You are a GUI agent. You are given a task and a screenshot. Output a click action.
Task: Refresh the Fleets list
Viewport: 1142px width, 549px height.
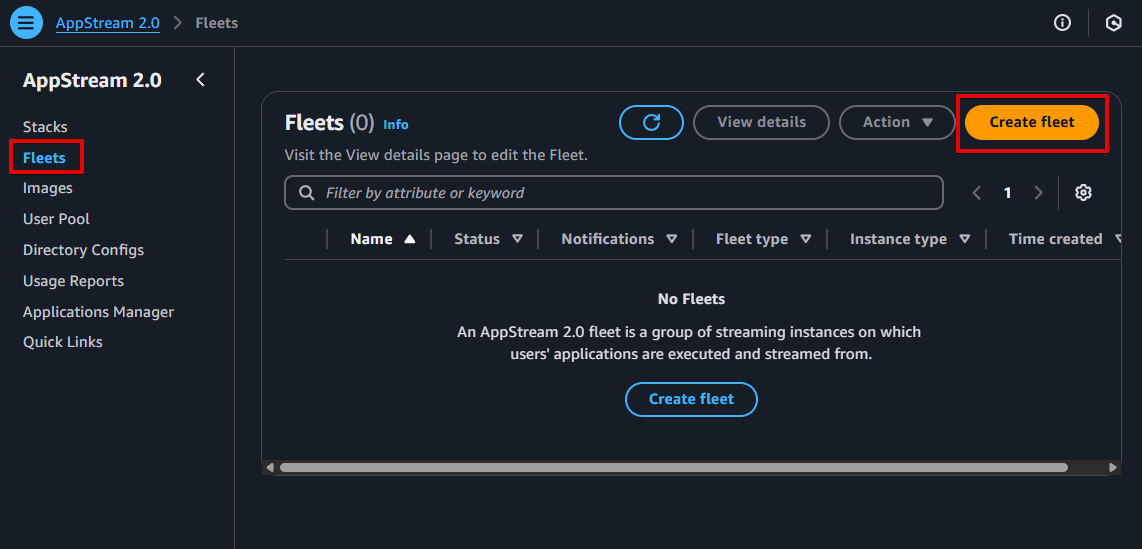point(651,122)
